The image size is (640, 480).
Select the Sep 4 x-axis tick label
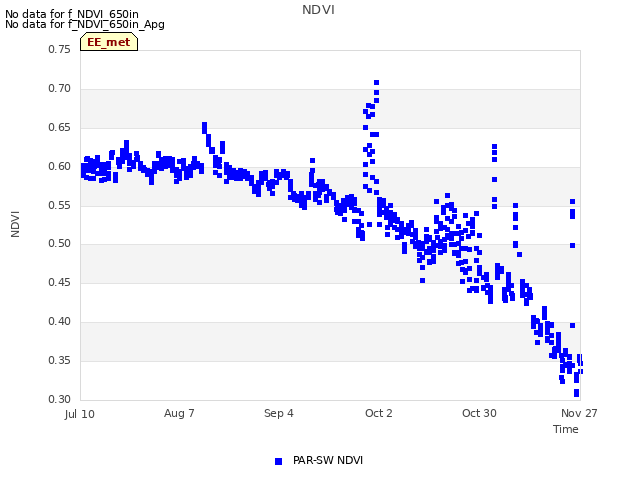click(279, 413)
